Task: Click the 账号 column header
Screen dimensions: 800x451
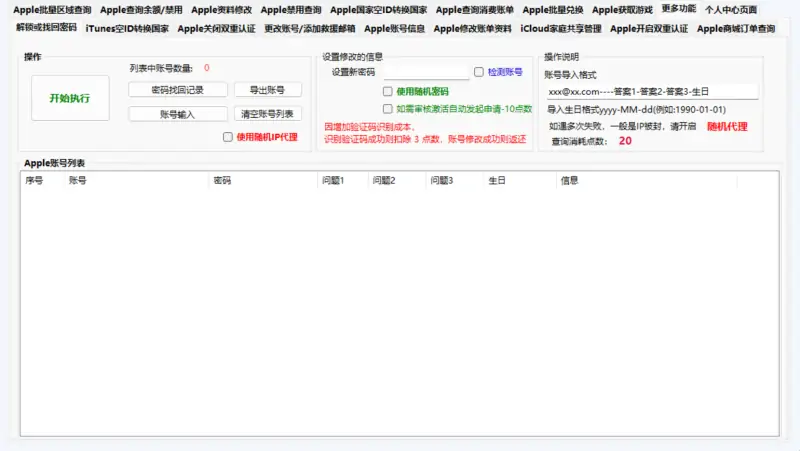Action: point(77,181)
